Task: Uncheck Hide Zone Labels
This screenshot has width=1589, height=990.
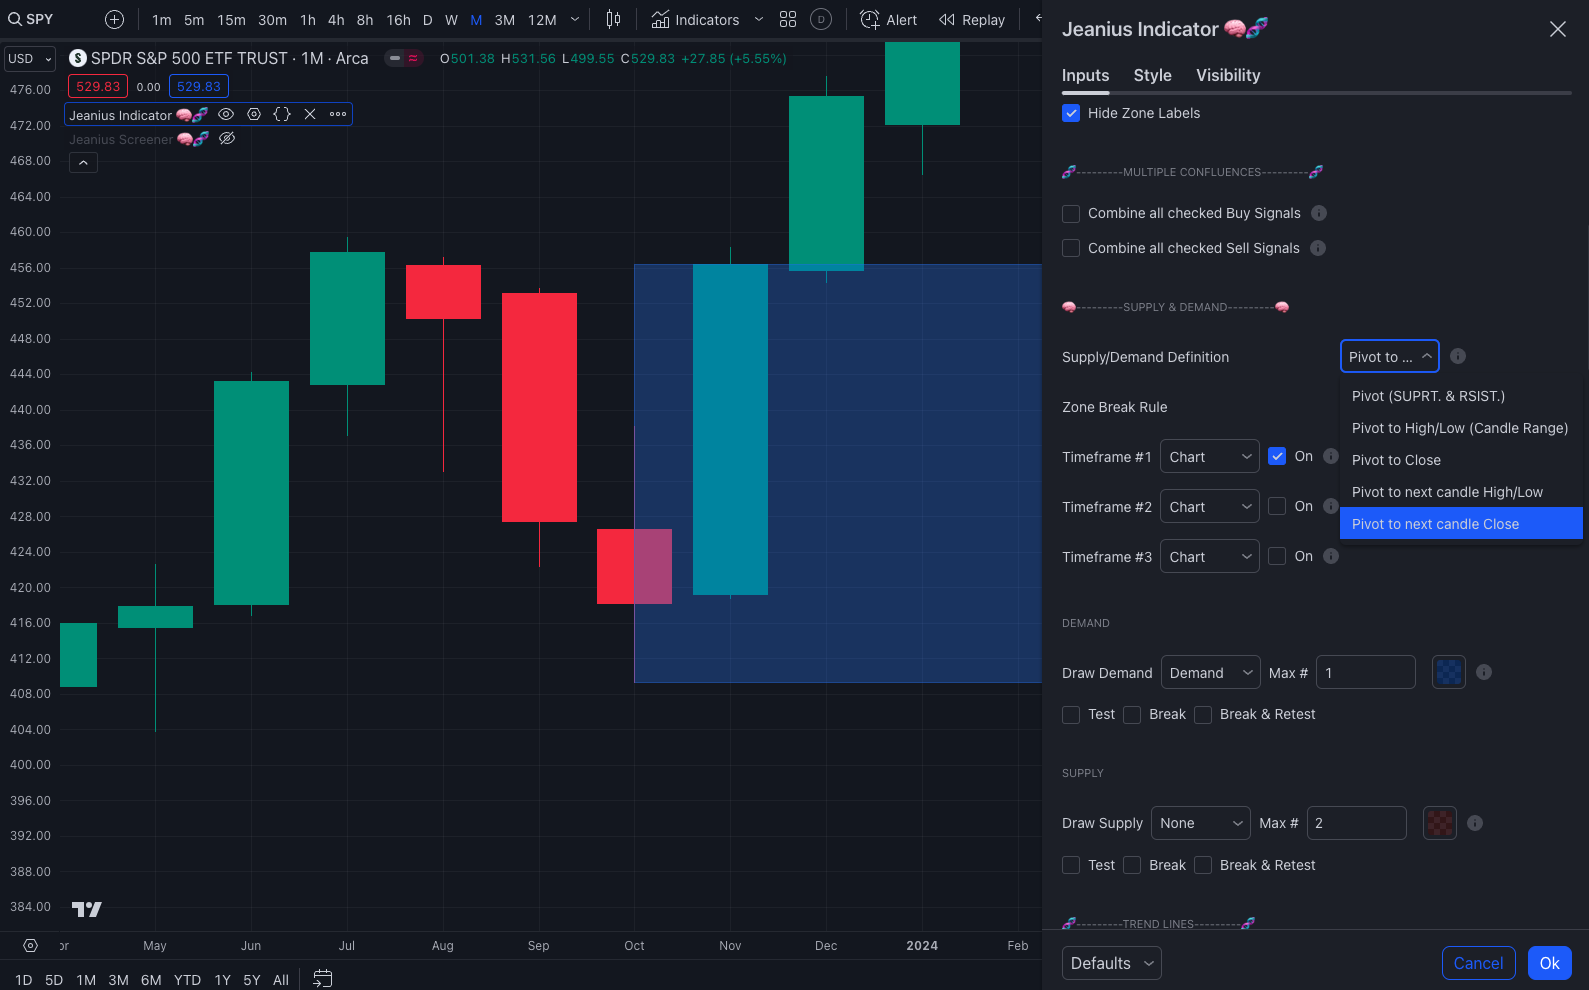Action: click(1071, 113)
